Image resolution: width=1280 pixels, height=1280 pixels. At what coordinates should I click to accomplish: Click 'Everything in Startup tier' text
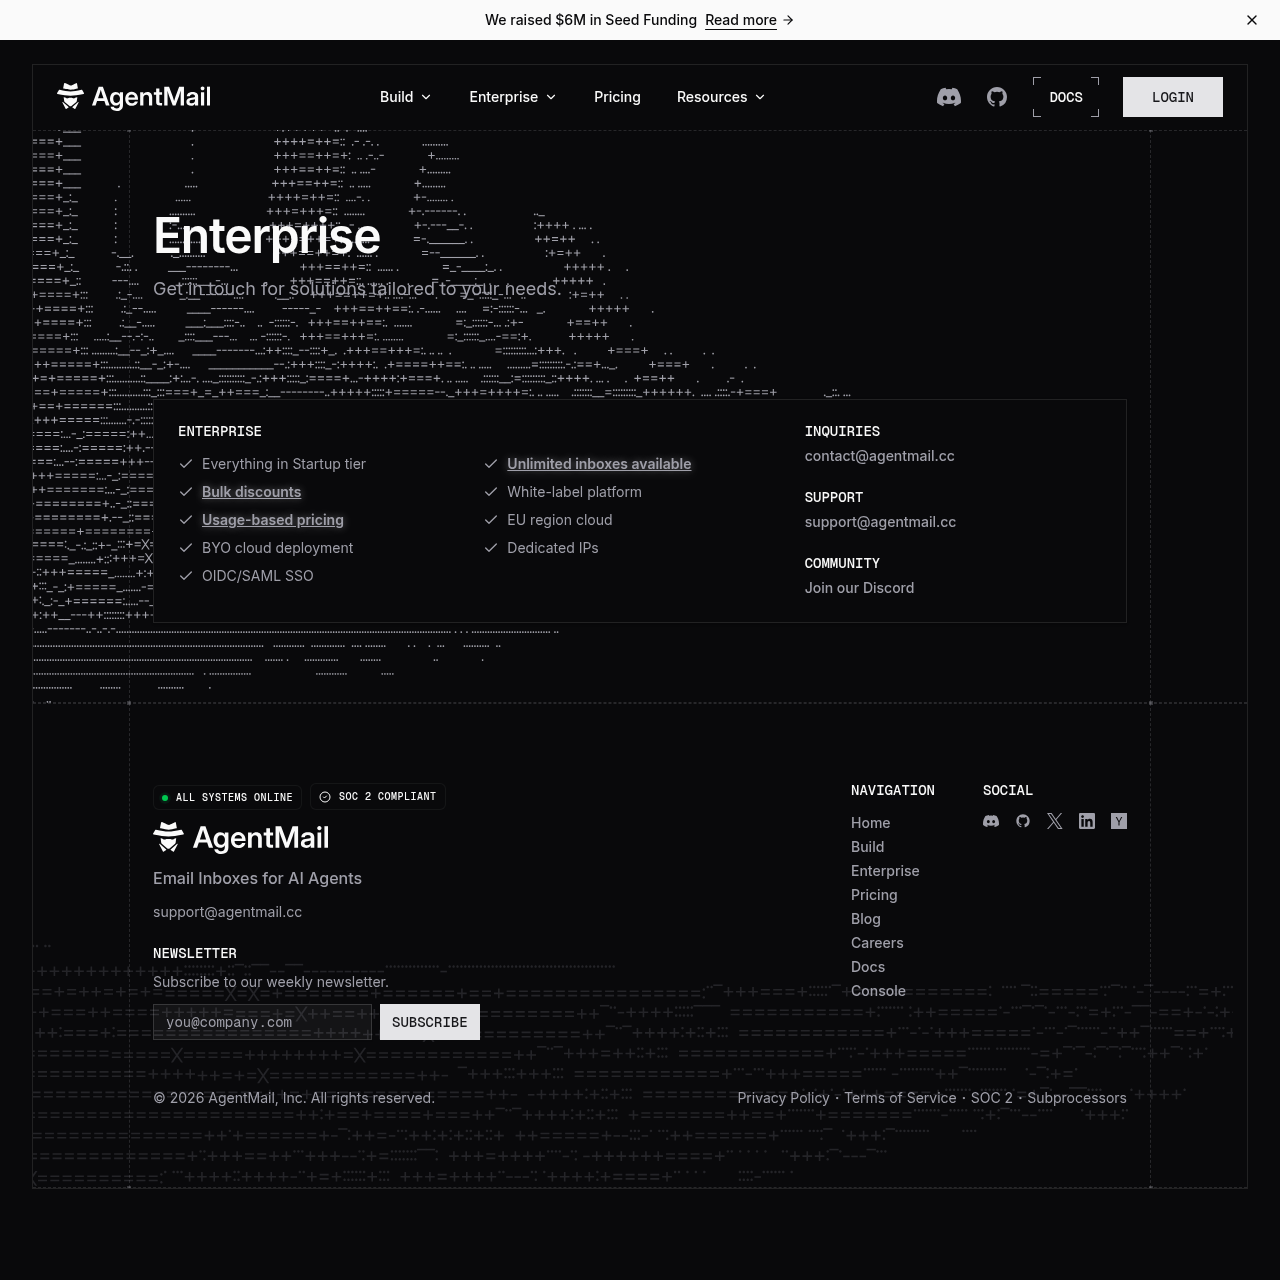click(x=284, y=464)
